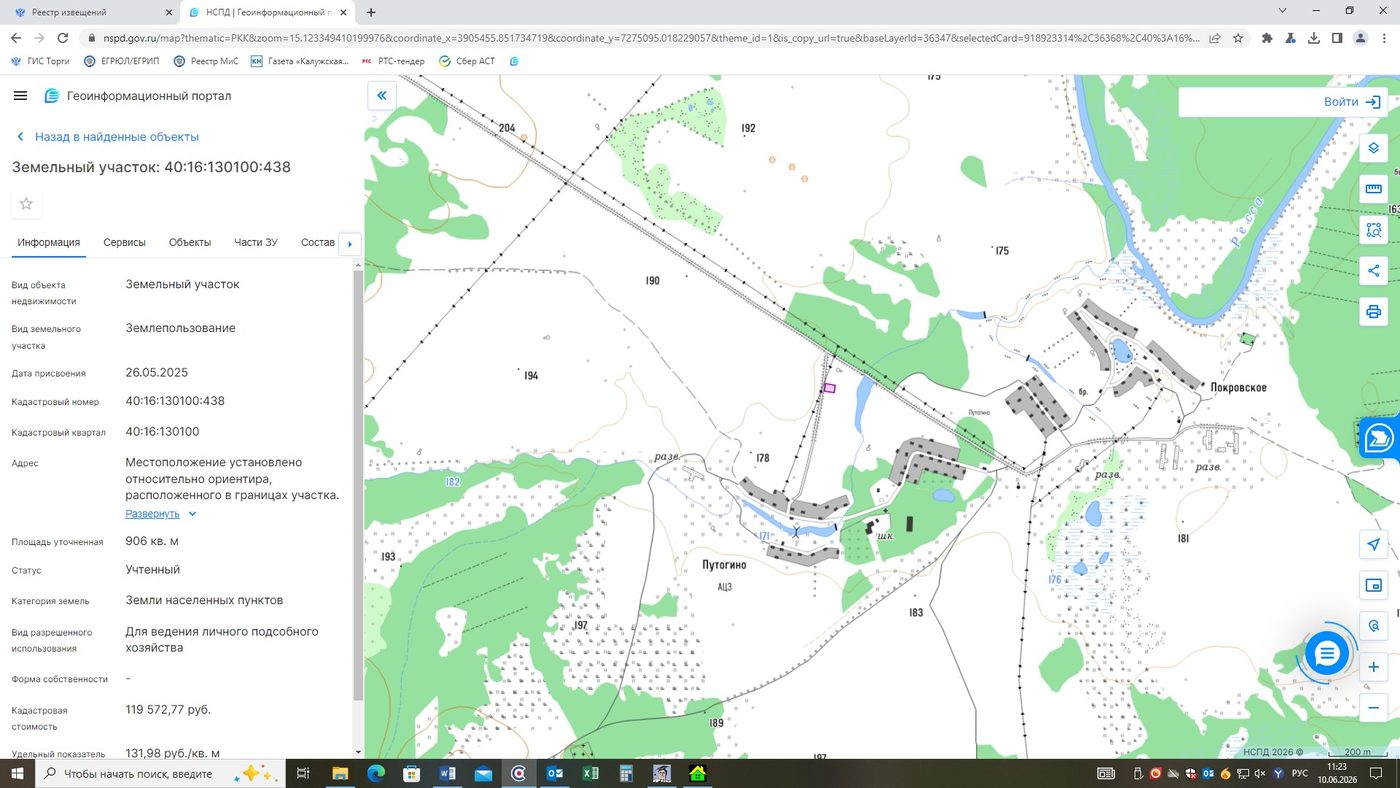The height and width of the screenshot is (788, 1400).
Task: Switch to the Сервисы tab
Action: coord(124,242)
